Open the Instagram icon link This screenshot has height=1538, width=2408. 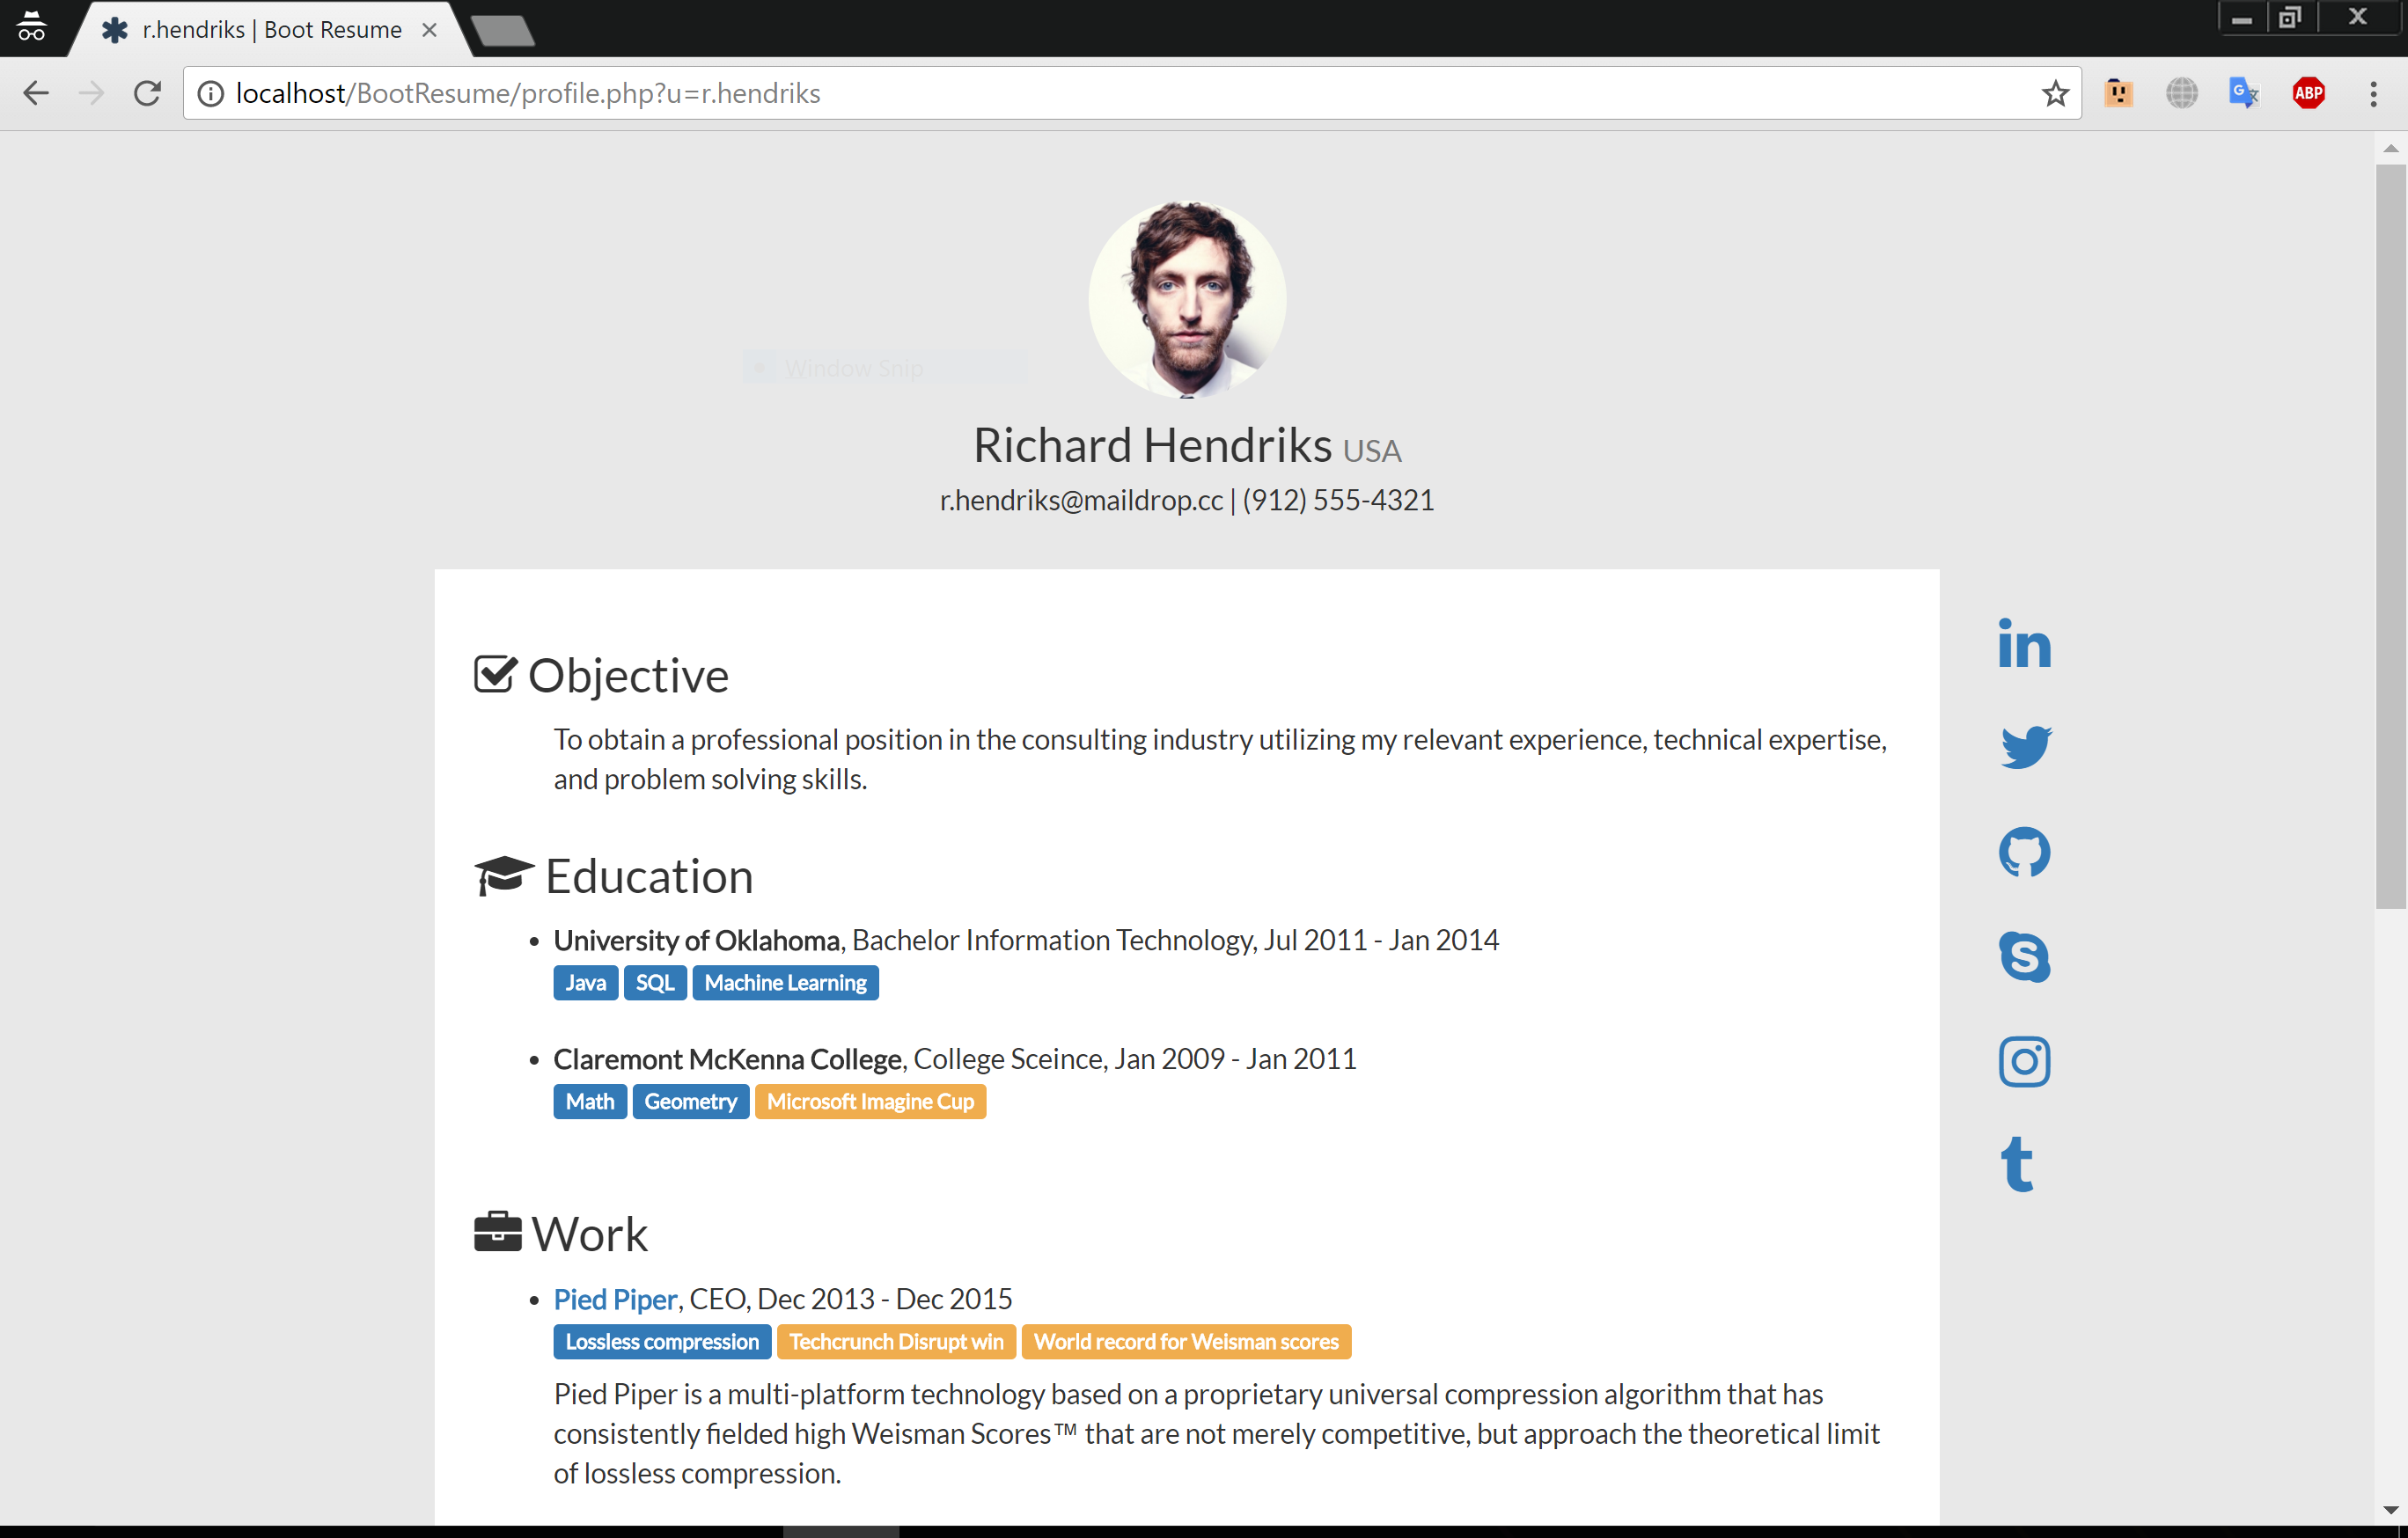click(2024, 1061)
